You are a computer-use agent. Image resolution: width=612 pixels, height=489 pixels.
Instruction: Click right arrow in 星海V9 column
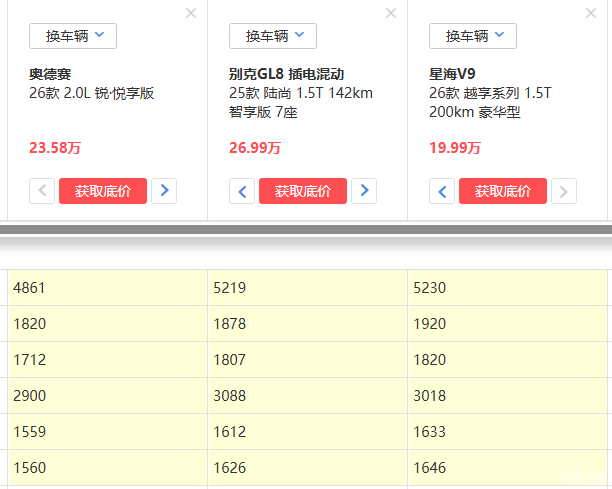[564, 191]
